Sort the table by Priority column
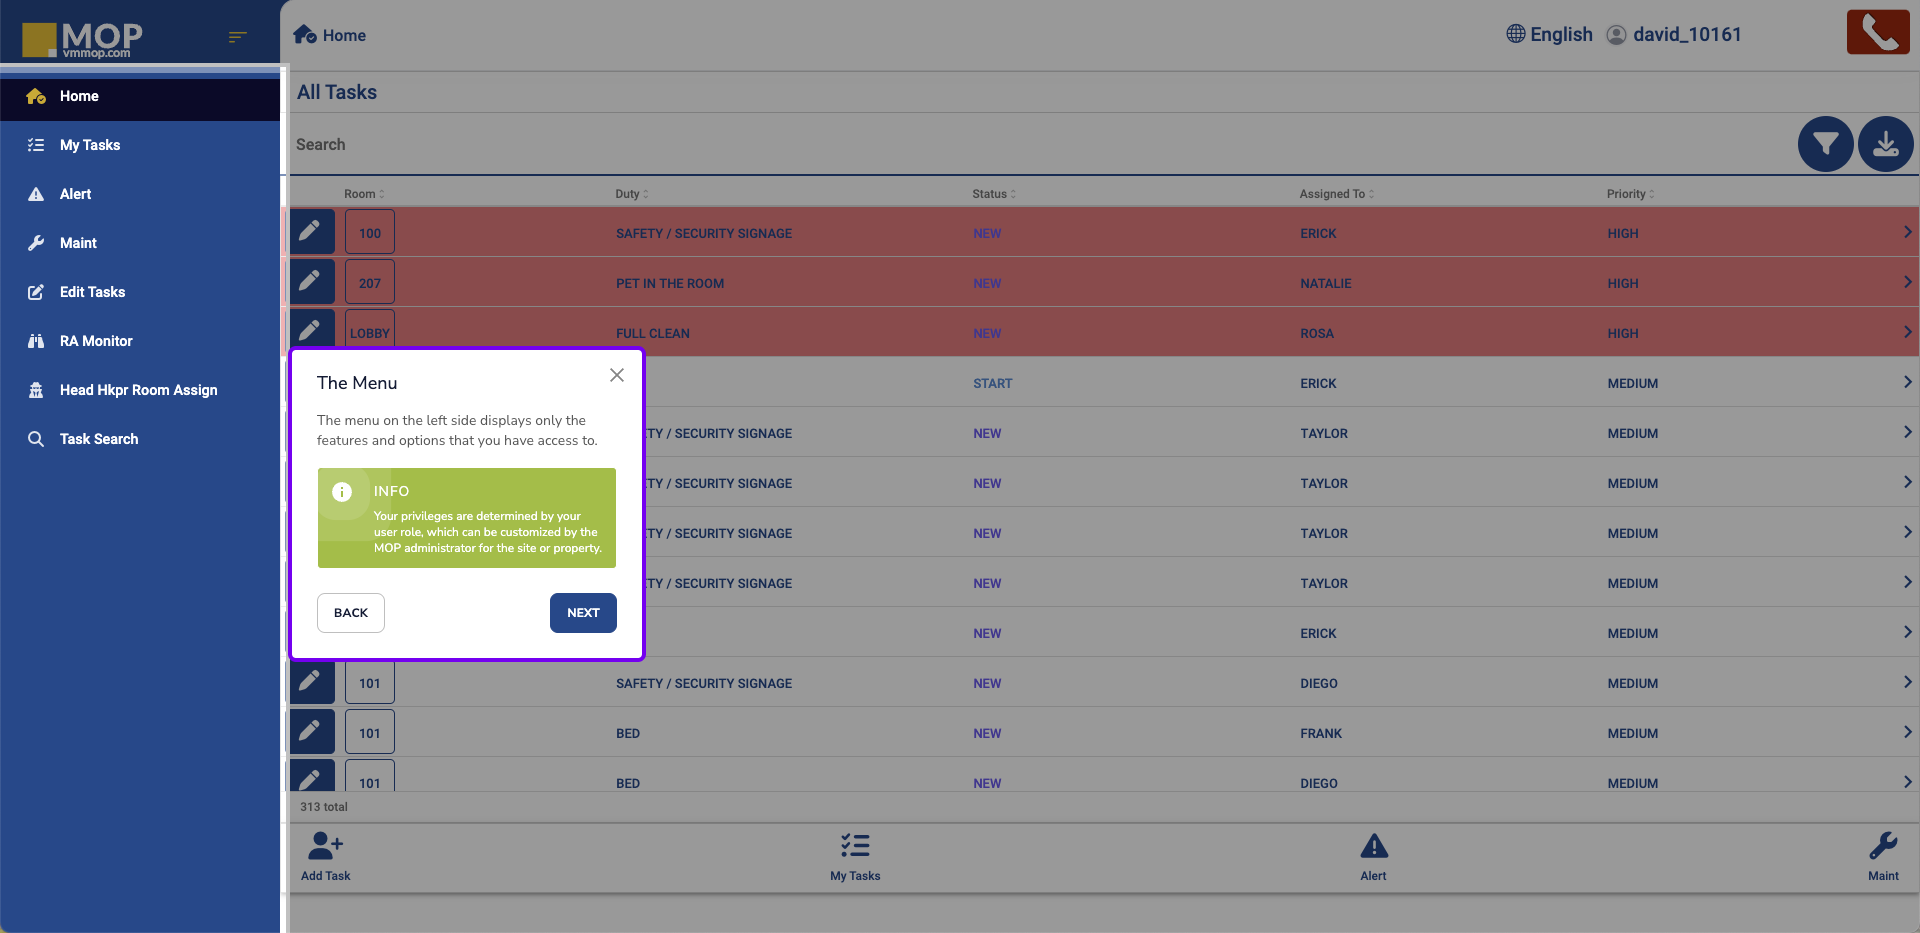The height and width of the screenshot is (933, 1920). point(1630,194)
